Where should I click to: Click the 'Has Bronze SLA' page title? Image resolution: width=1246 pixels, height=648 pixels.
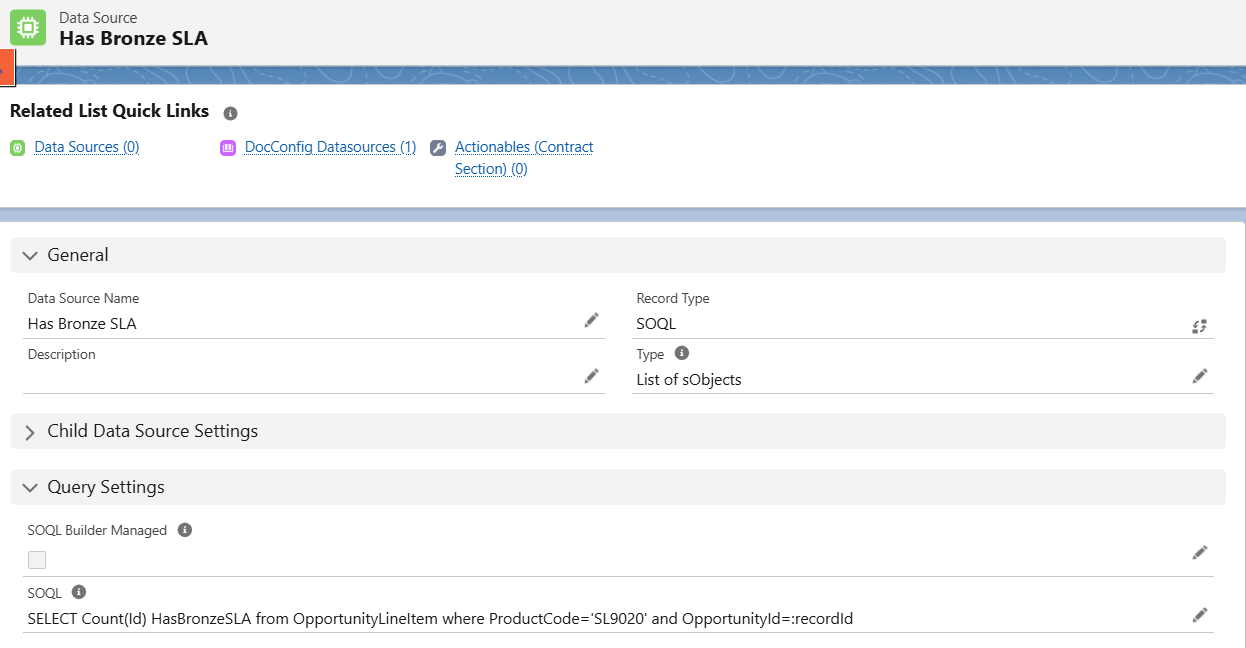(x=134, y=39)
